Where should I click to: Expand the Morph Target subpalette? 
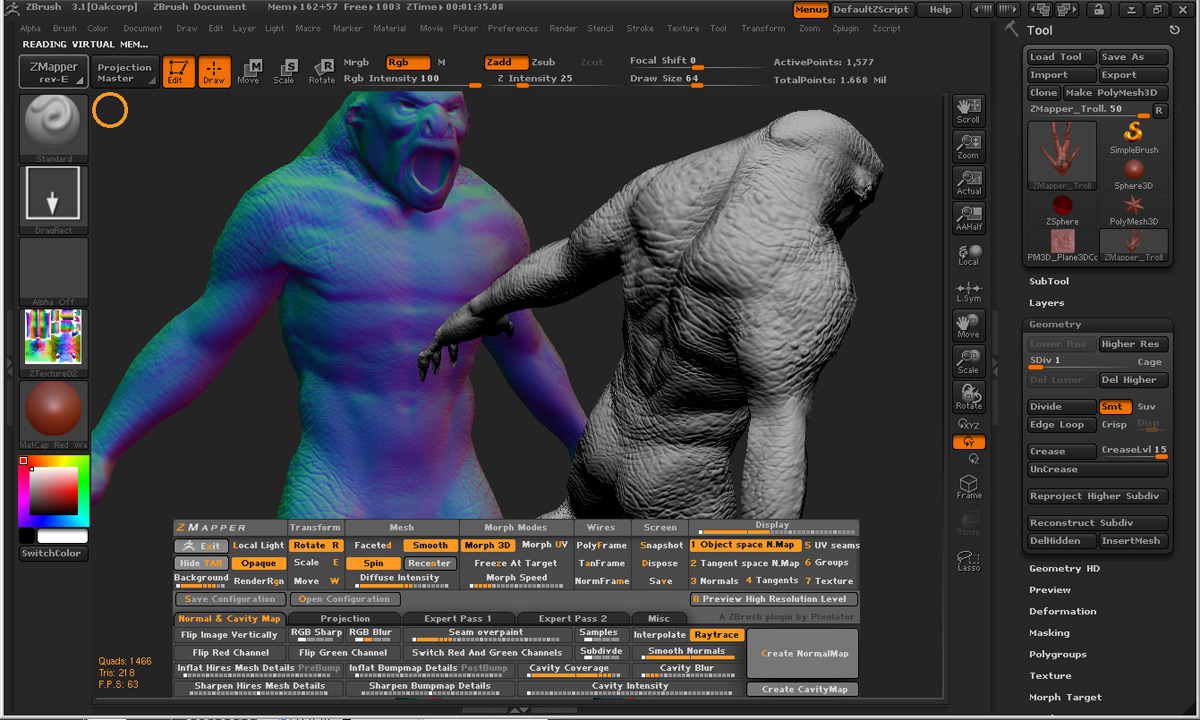click(x=1065, y=697)
